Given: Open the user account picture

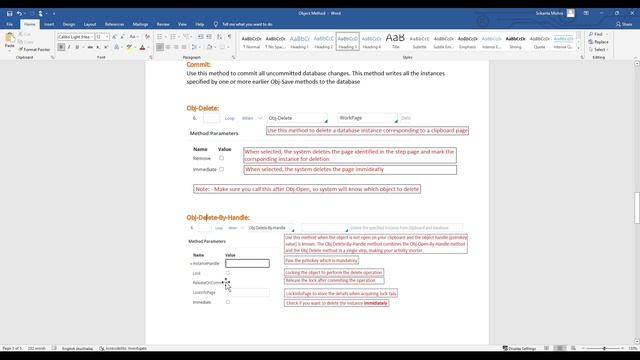Looking at the screenshot, I should tap(571, 13).
